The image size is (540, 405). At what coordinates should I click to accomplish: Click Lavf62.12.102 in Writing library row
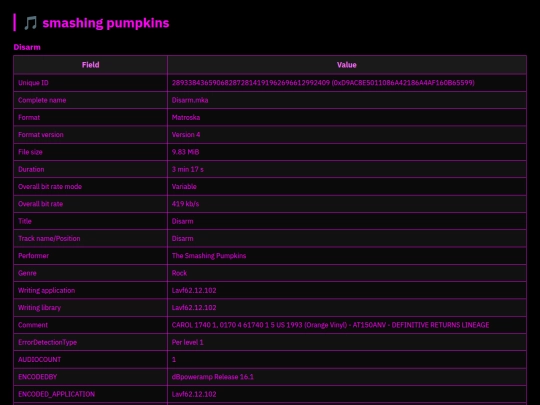pos(194,308)
